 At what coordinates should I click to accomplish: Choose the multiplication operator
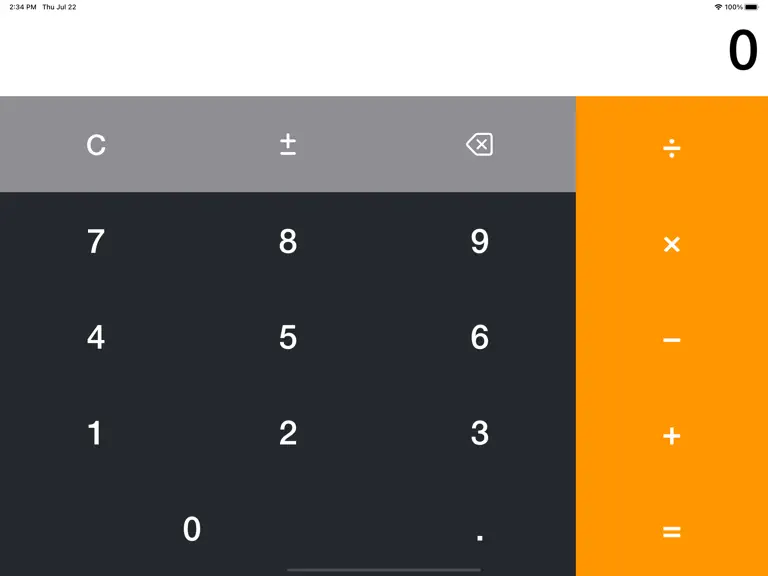click(x=672, y=240)
